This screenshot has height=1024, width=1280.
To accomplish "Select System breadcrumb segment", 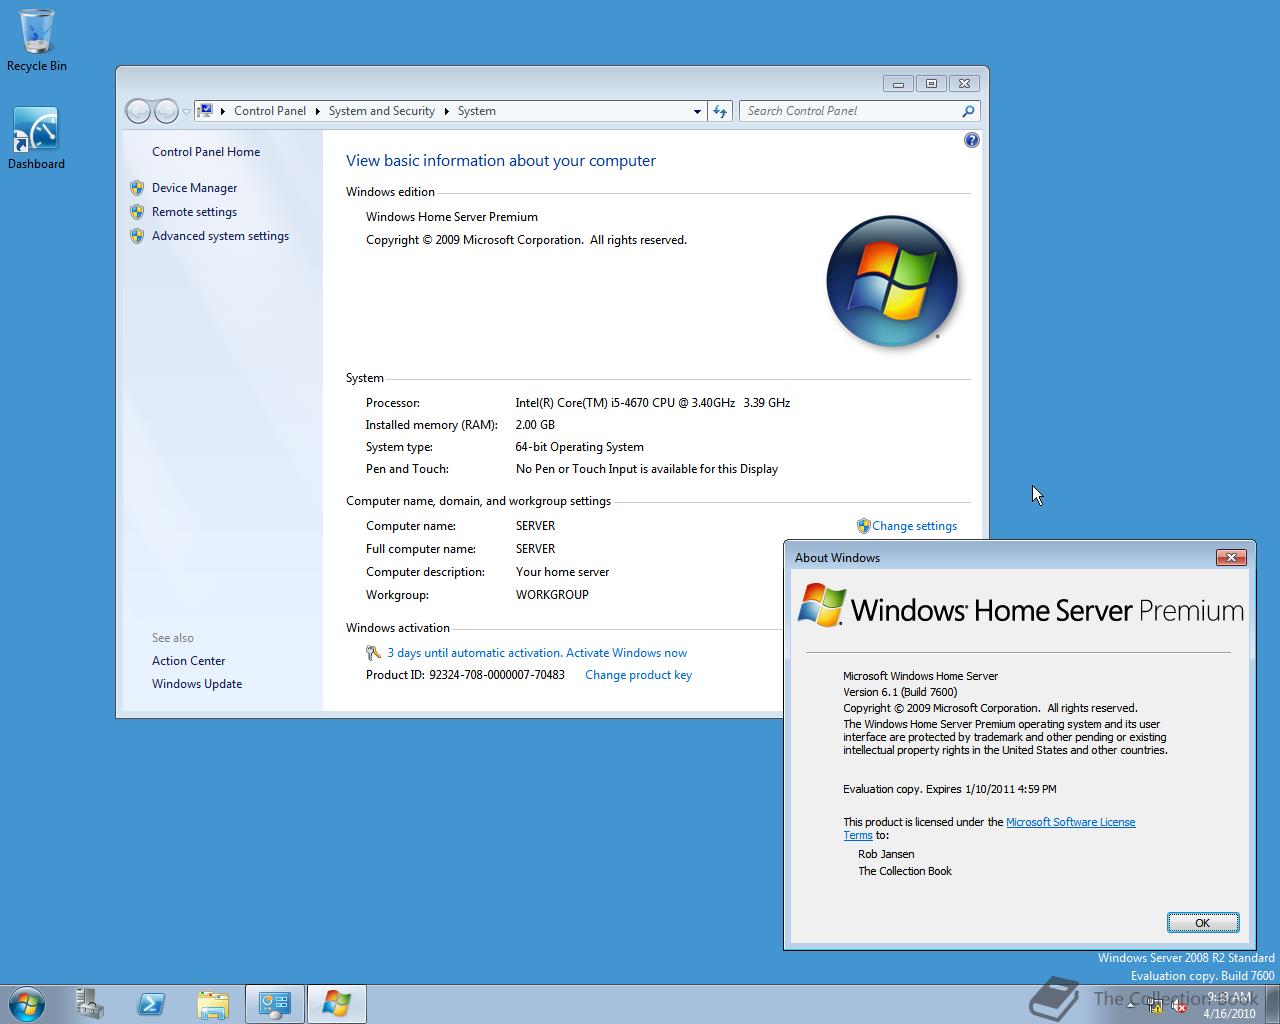I will (x=477, y=111).
